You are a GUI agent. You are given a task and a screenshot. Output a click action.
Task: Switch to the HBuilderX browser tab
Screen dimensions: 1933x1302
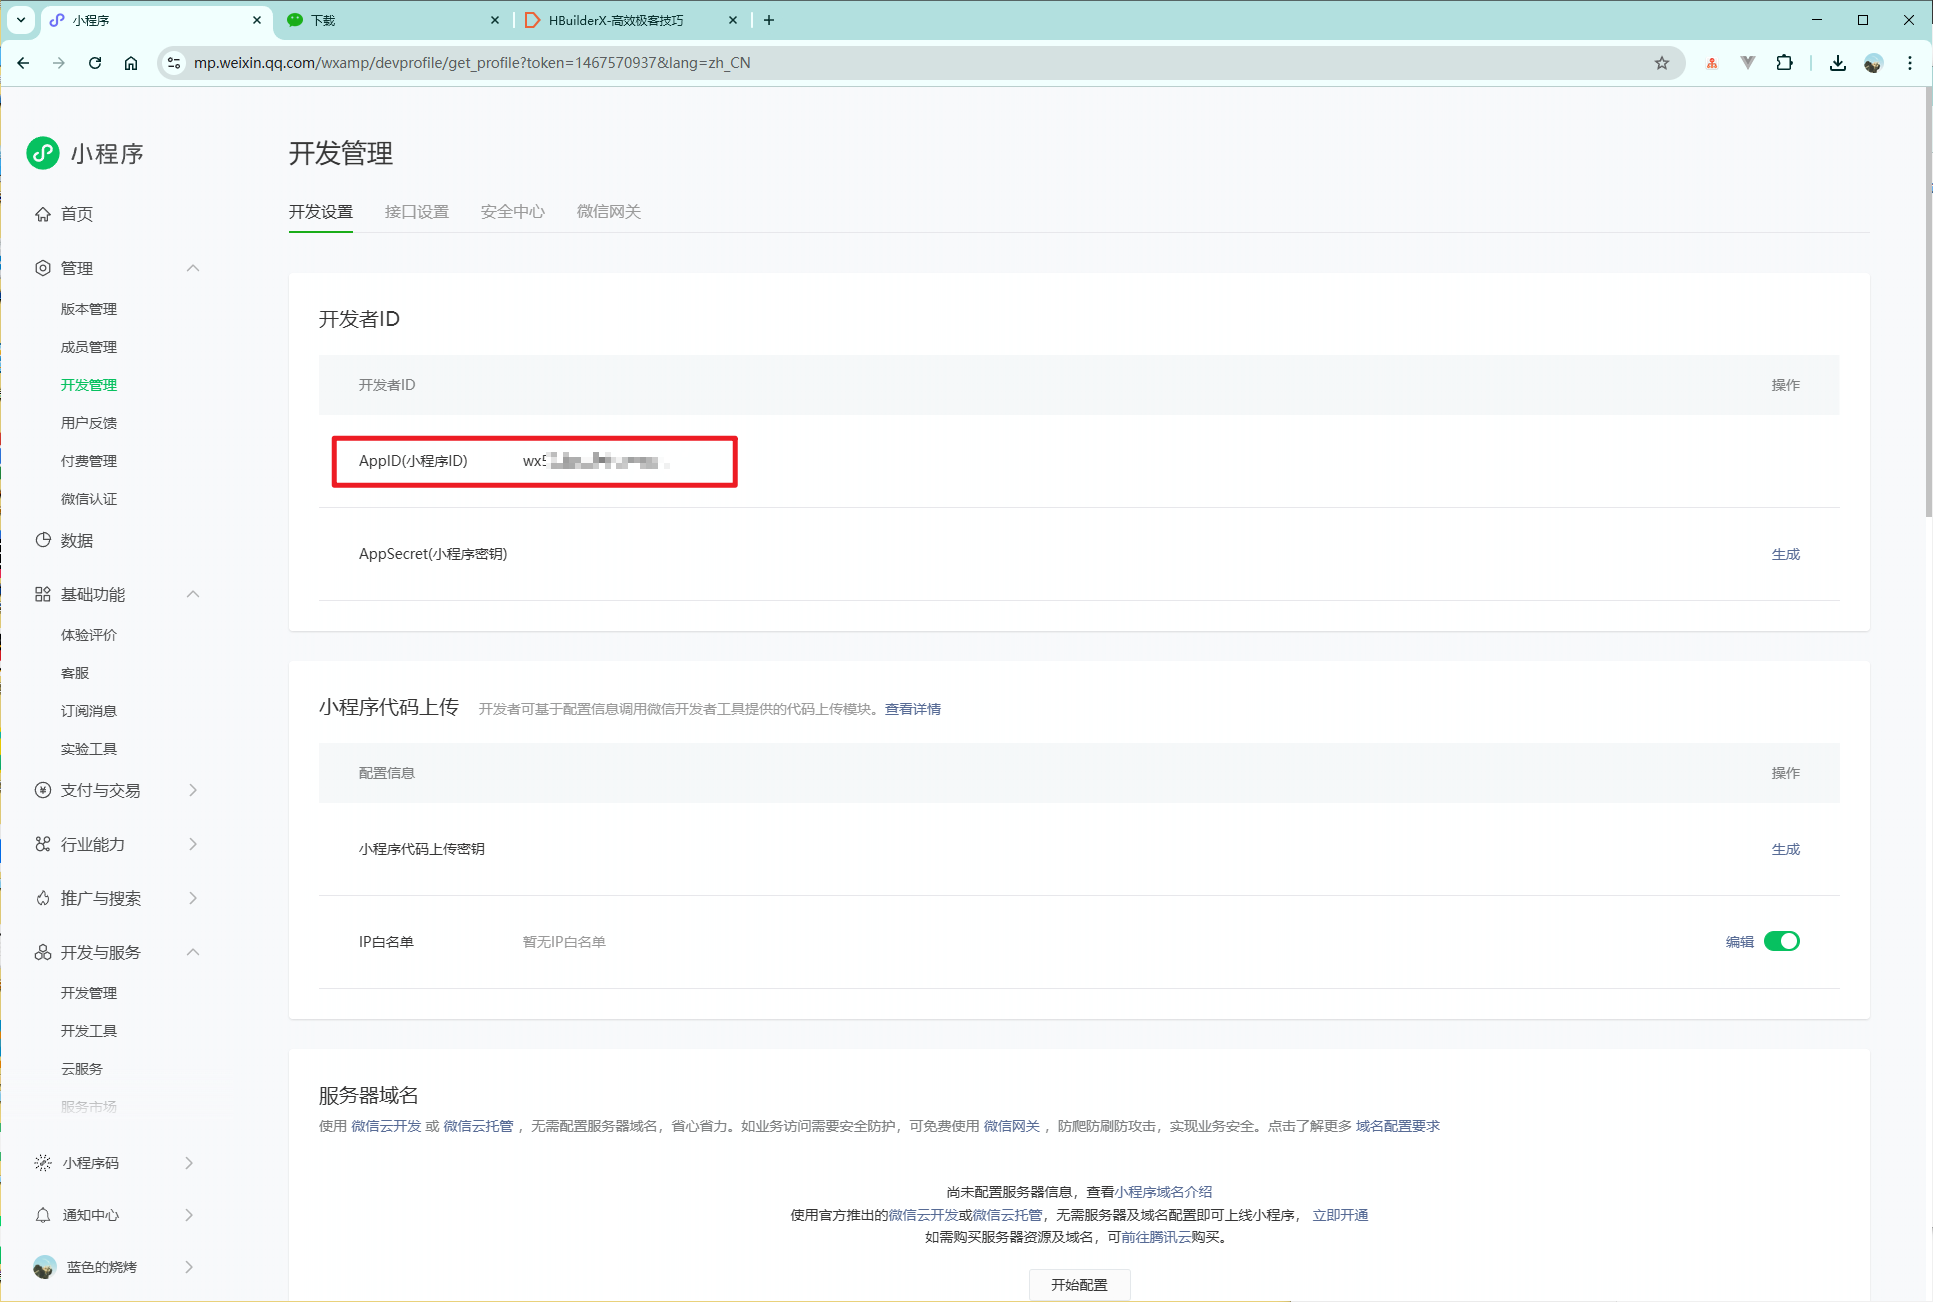(630, 20)
